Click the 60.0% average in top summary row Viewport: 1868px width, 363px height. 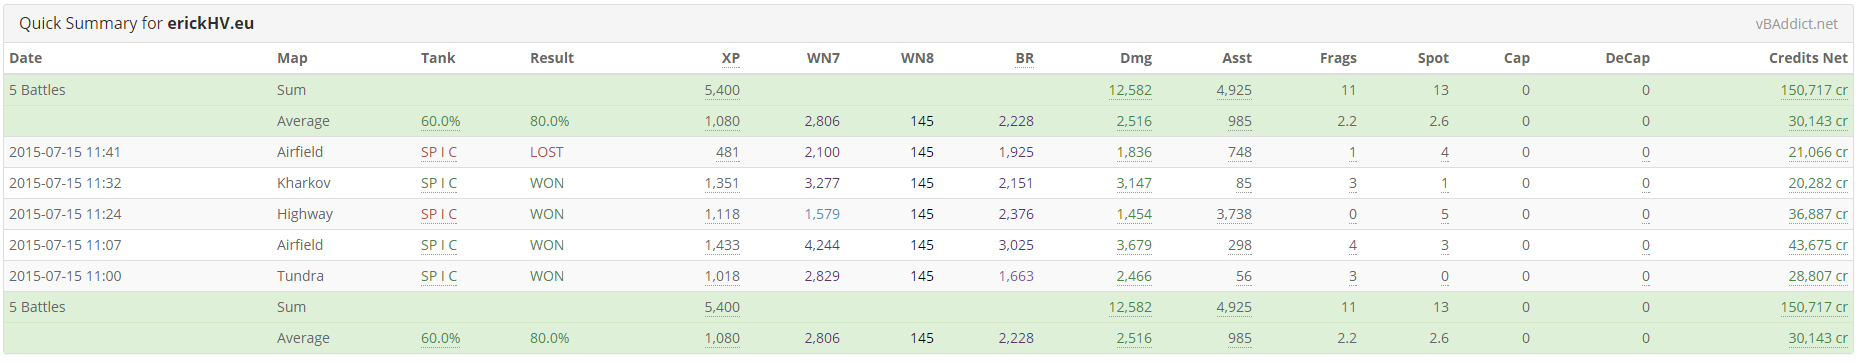coord(441,121)
